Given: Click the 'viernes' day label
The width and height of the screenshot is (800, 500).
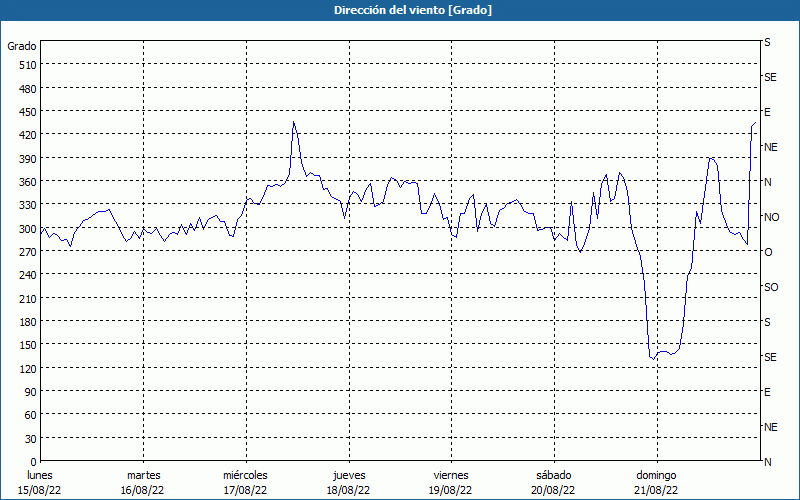Looking at the screenshot, I should click(x=451, y=475).
